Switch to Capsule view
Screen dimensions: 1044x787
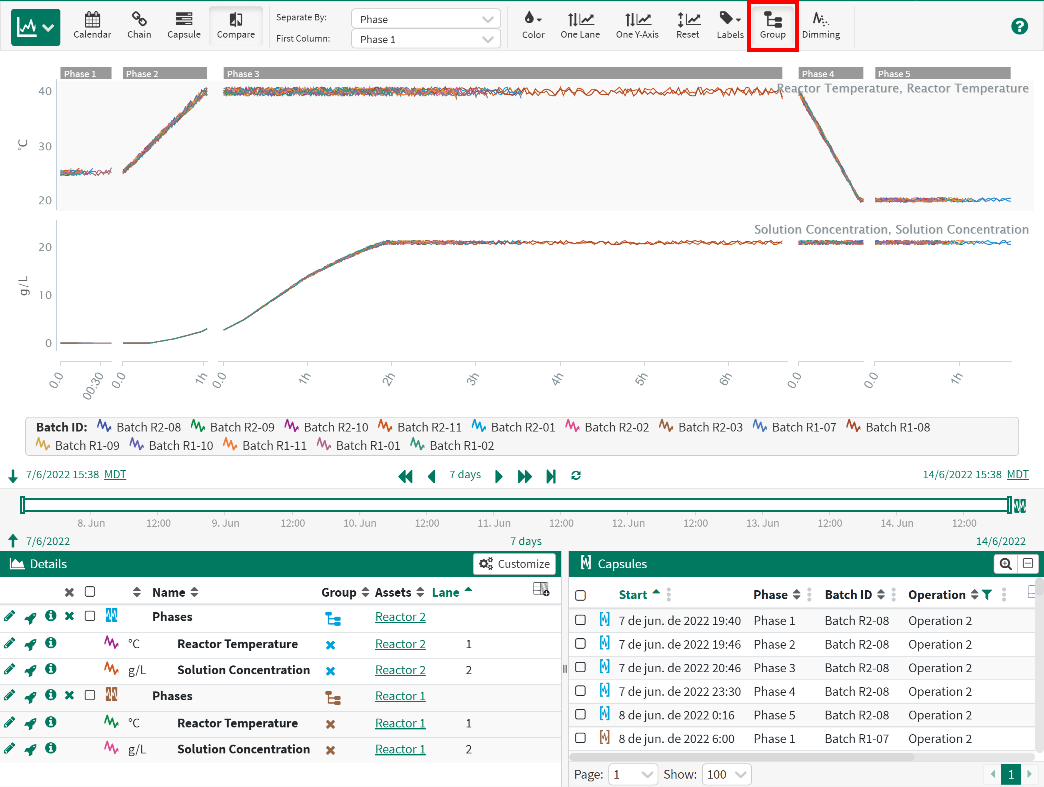pos(183,25)
